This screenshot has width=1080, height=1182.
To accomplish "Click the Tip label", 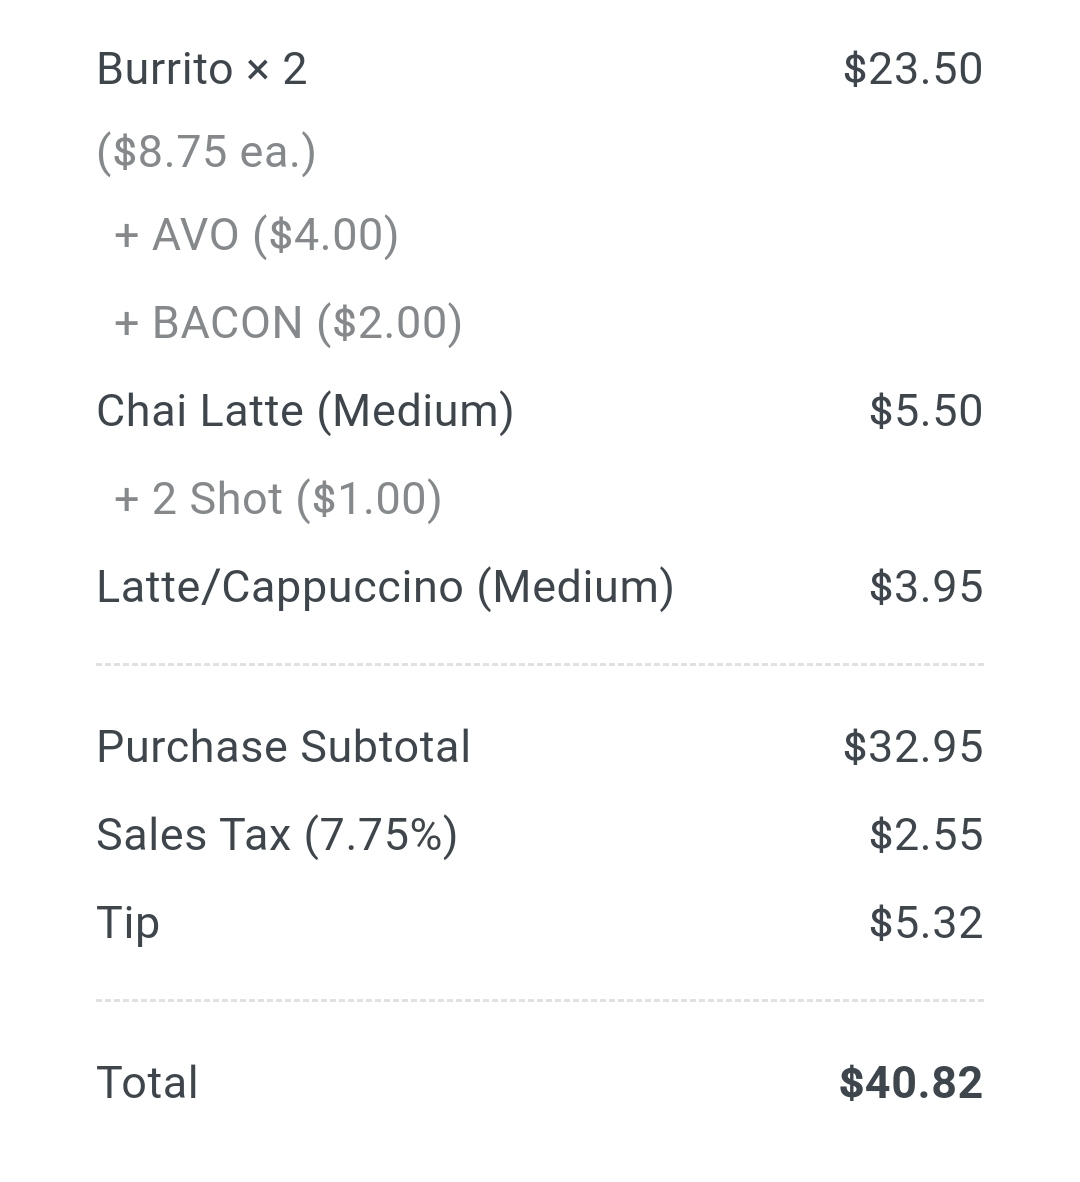I will (128, 923).
